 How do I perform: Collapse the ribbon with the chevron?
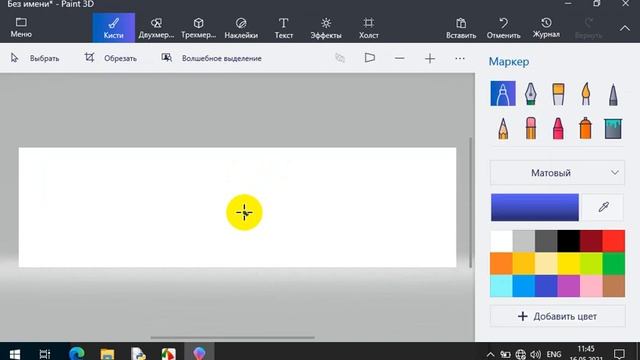click(x=624, y=28)
